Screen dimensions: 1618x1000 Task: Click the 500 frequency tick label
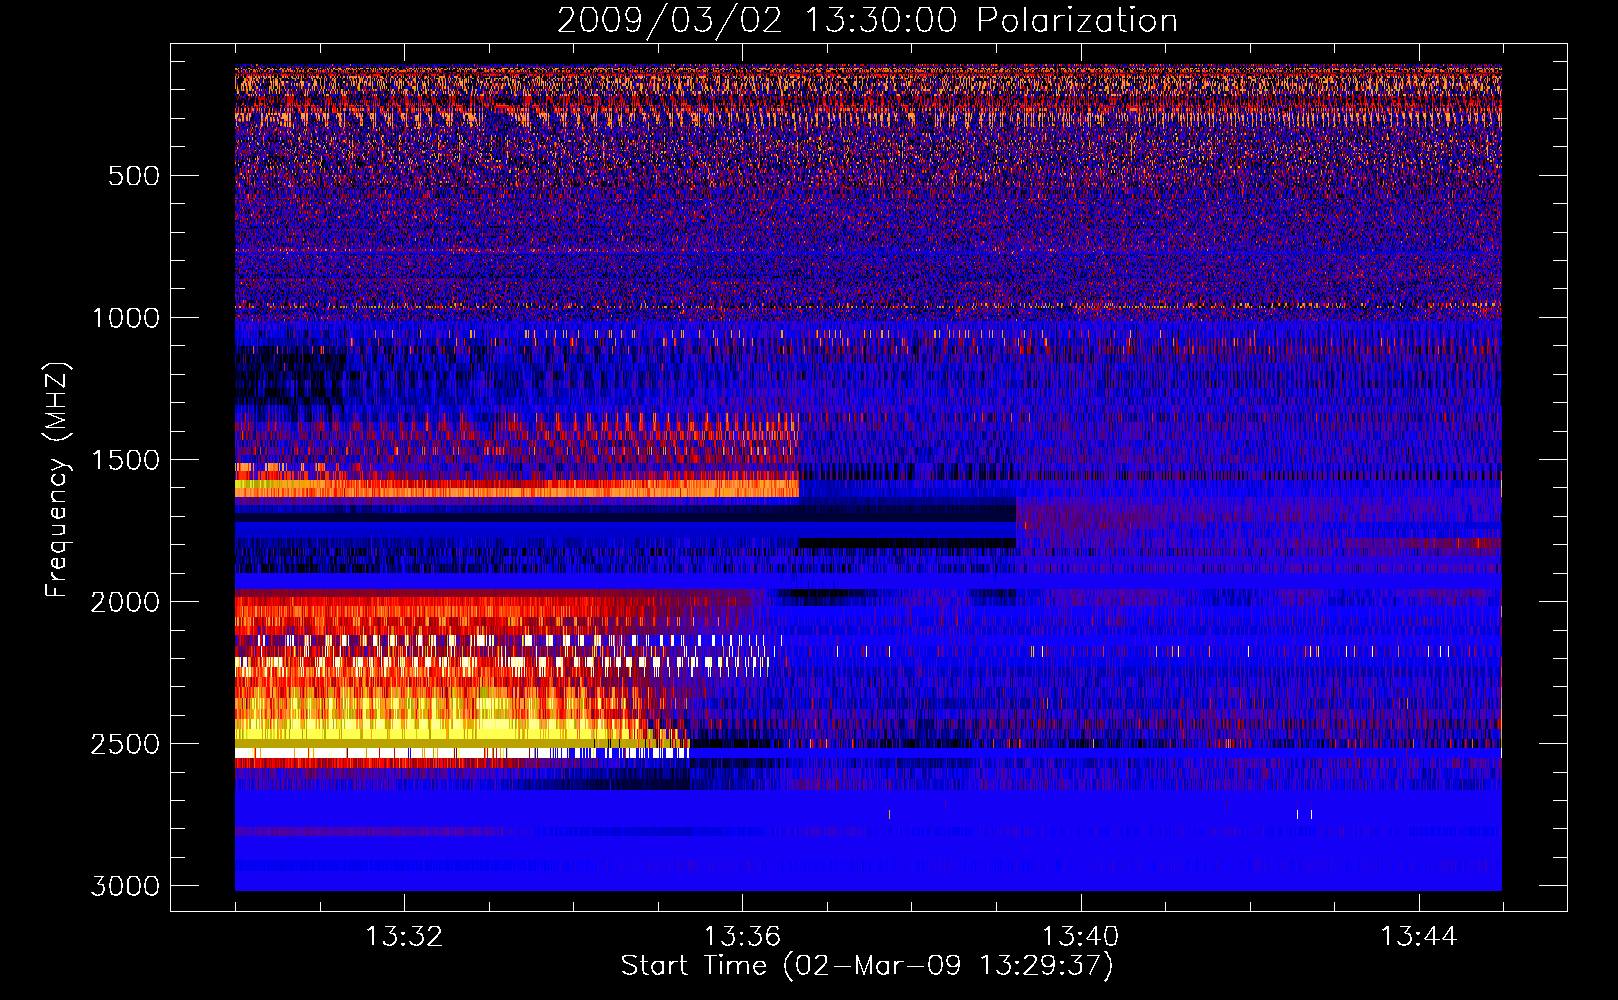[134, 176]
